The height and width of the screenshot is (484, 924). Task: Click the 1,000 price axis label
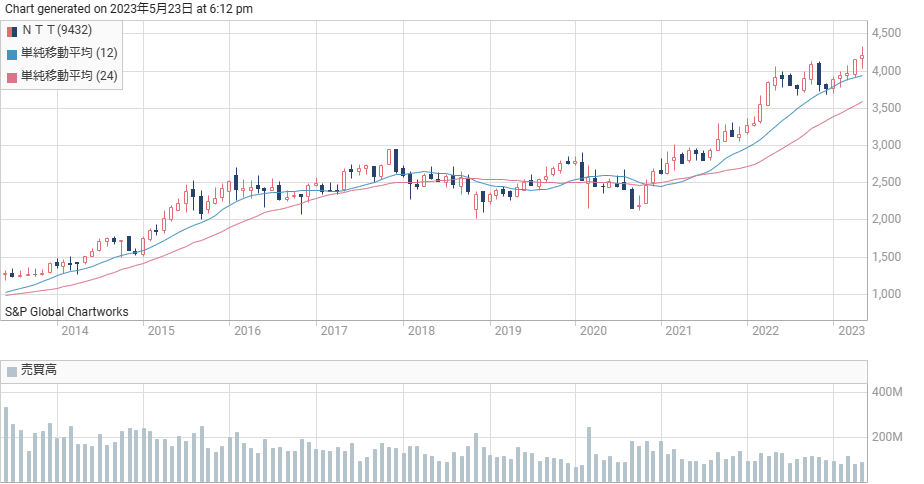(x=886, y=294)
